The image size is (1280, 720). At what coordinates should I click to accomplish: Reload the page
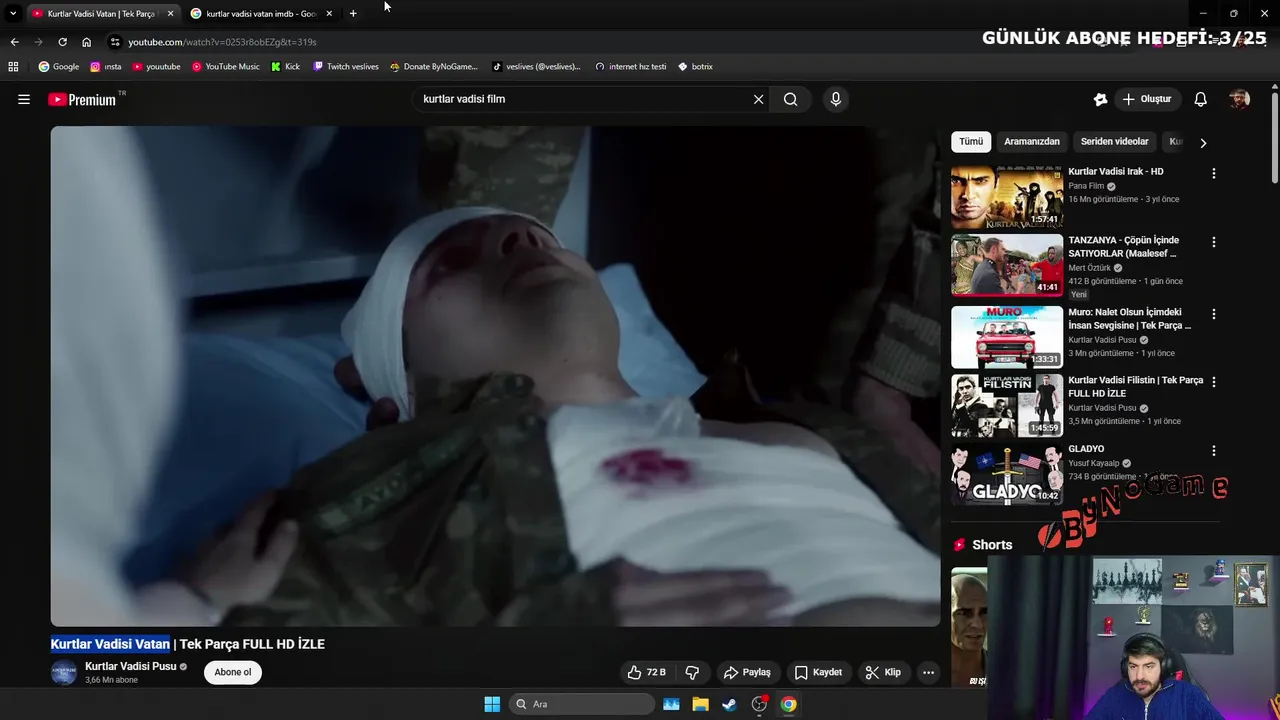coord(62,42)
